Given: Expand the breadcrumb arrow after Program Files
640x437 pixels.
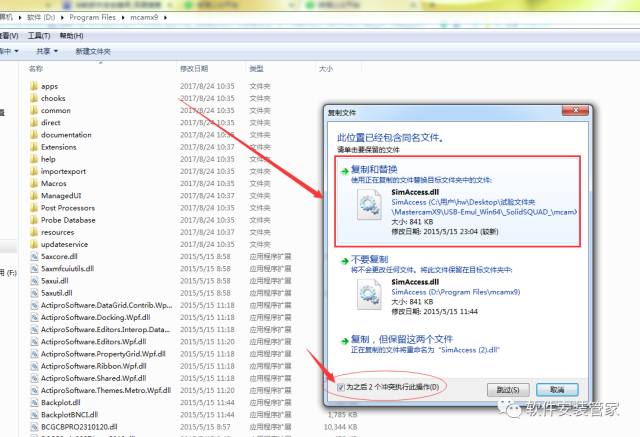Looking at the screenshot, I should pos(123,18).
